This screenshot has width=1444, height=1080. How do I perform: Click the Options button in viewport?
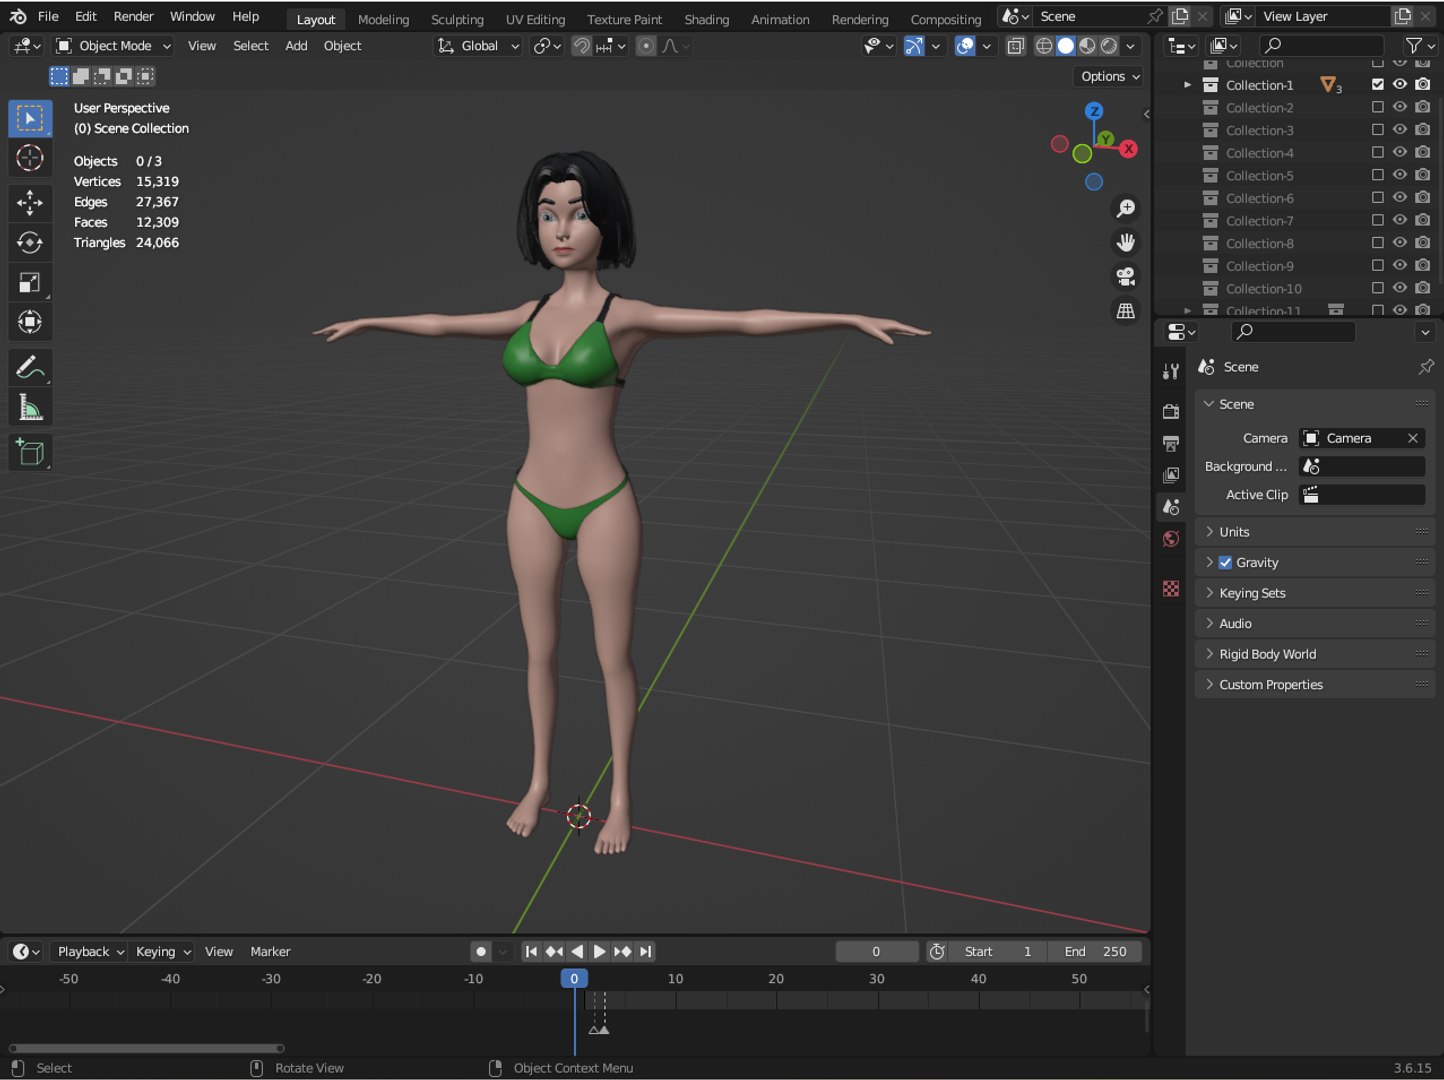click(x=1110, y=76)
